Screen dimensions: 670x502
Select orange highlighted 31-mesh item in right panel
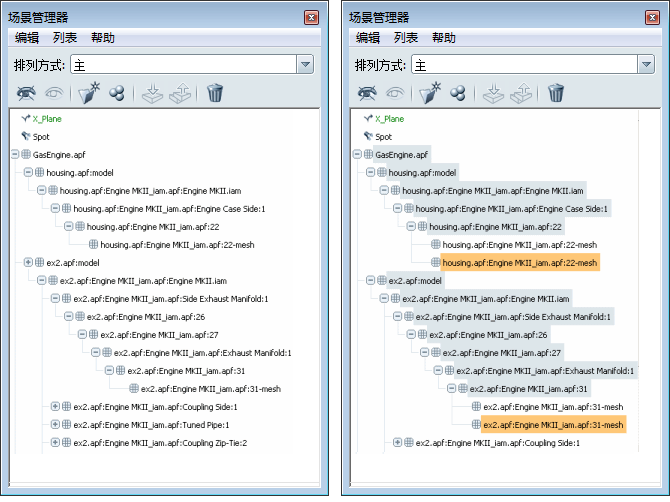[553, 425]
